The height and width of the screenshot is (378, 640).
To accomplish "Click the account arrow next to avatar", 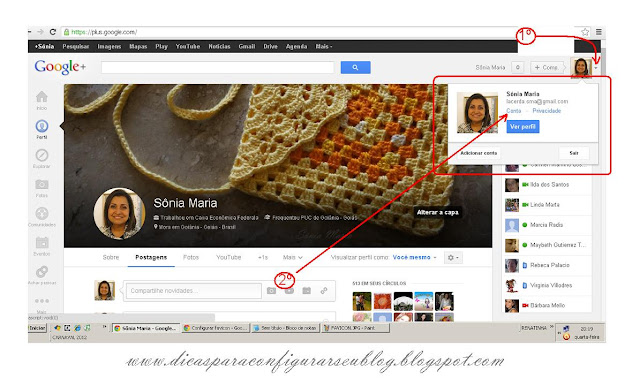I will tap(596, 68).
